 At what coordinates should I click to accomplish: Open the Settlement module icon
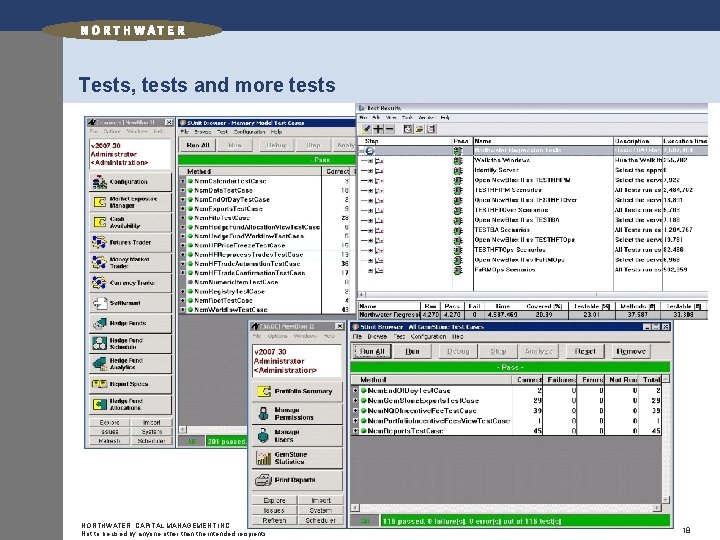click(100, 303)
